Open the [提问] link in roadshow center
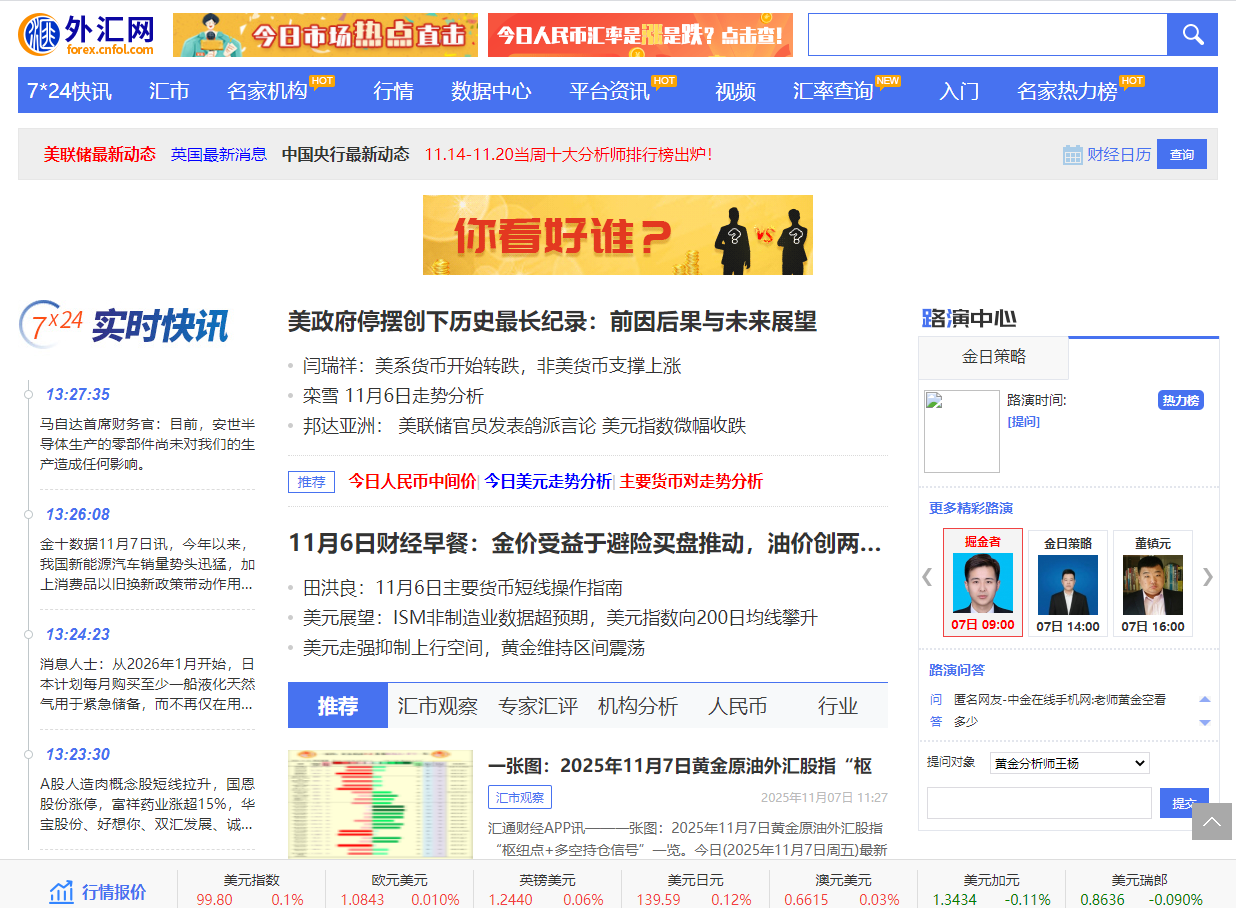1236x908 pixels. [x=1021, y=421]
